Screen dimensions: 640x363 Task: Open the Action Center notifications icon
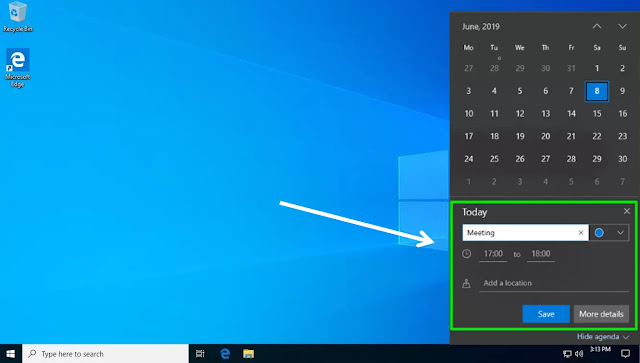coord(625,354)
